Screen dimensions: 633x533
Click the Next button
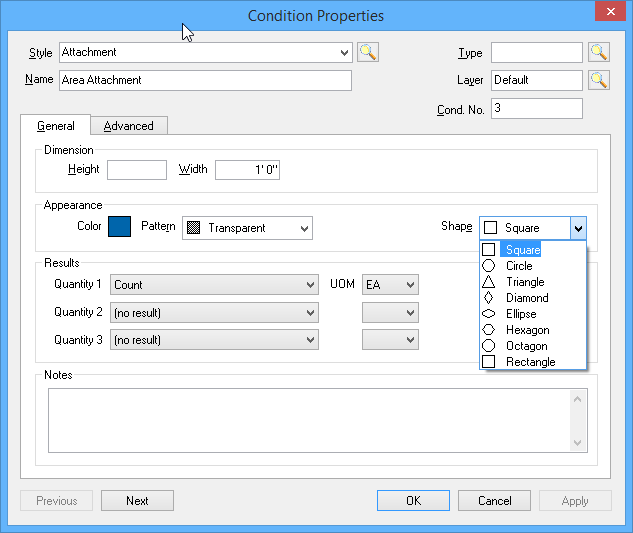[137, 501]
